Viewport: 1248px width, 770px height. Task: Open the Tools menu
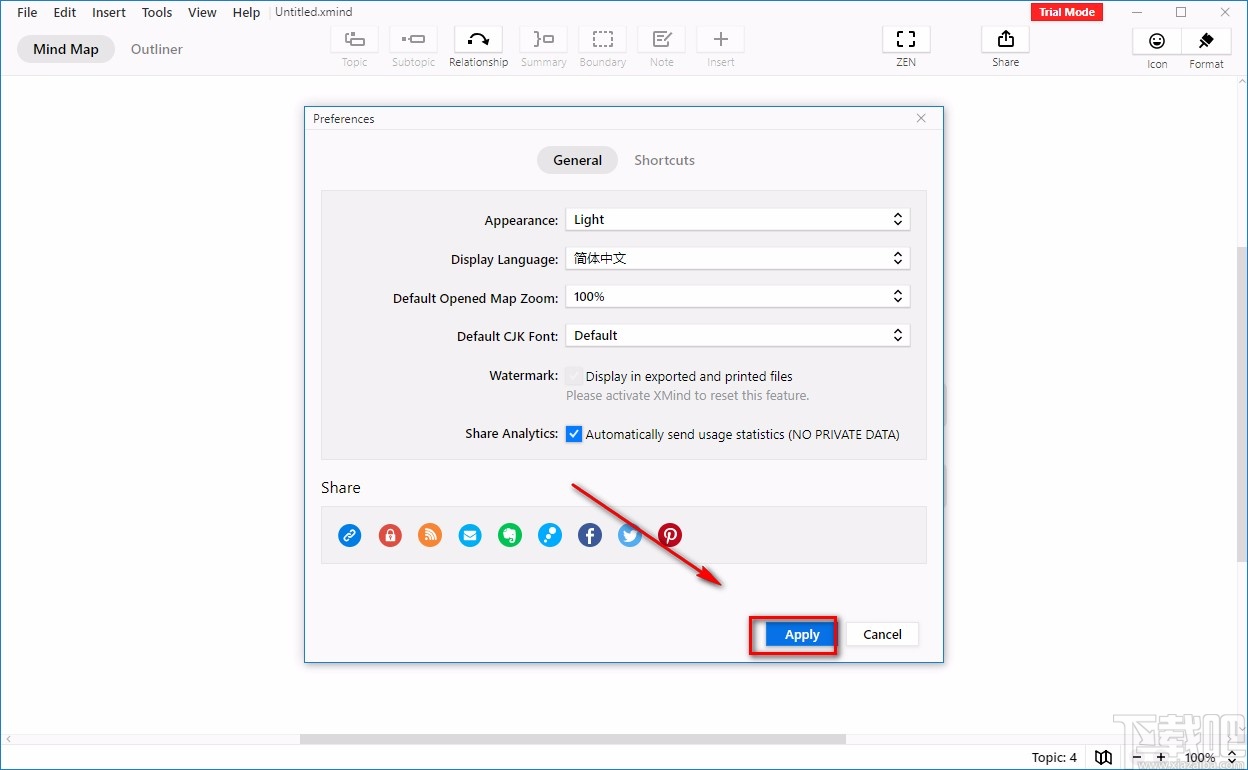(157, 12)
